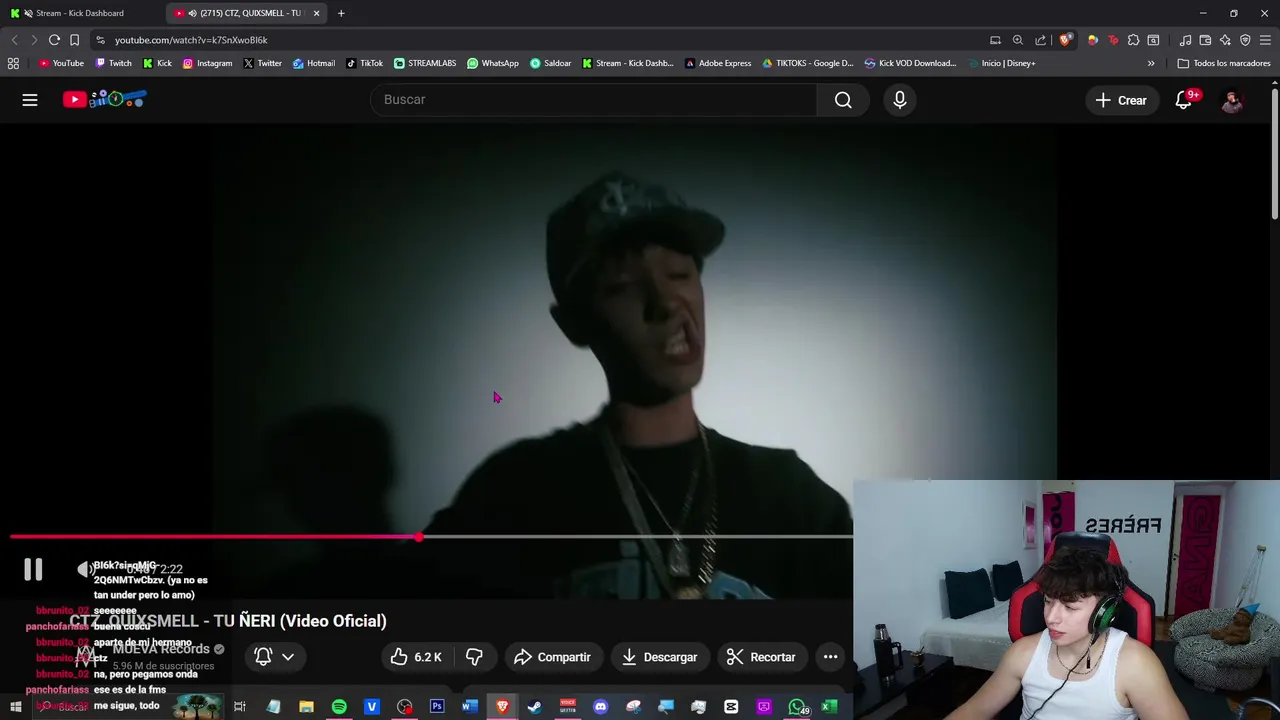Reload the page
The width and height of the screenshot is (1280, 720).
54,40
